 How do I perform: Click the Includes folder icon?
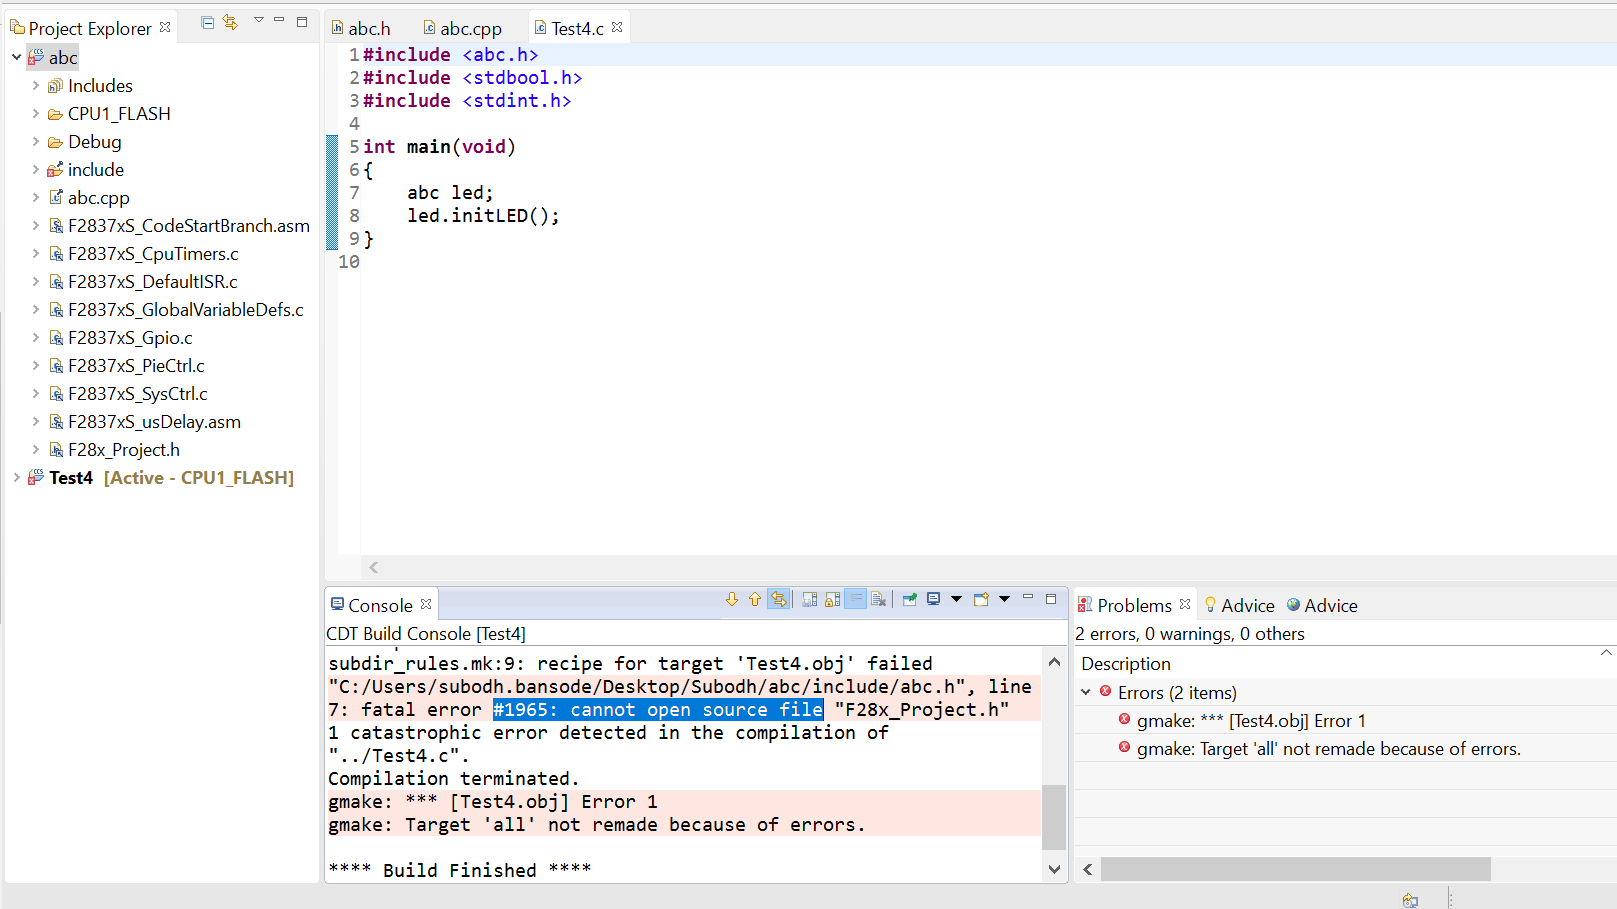56,85
